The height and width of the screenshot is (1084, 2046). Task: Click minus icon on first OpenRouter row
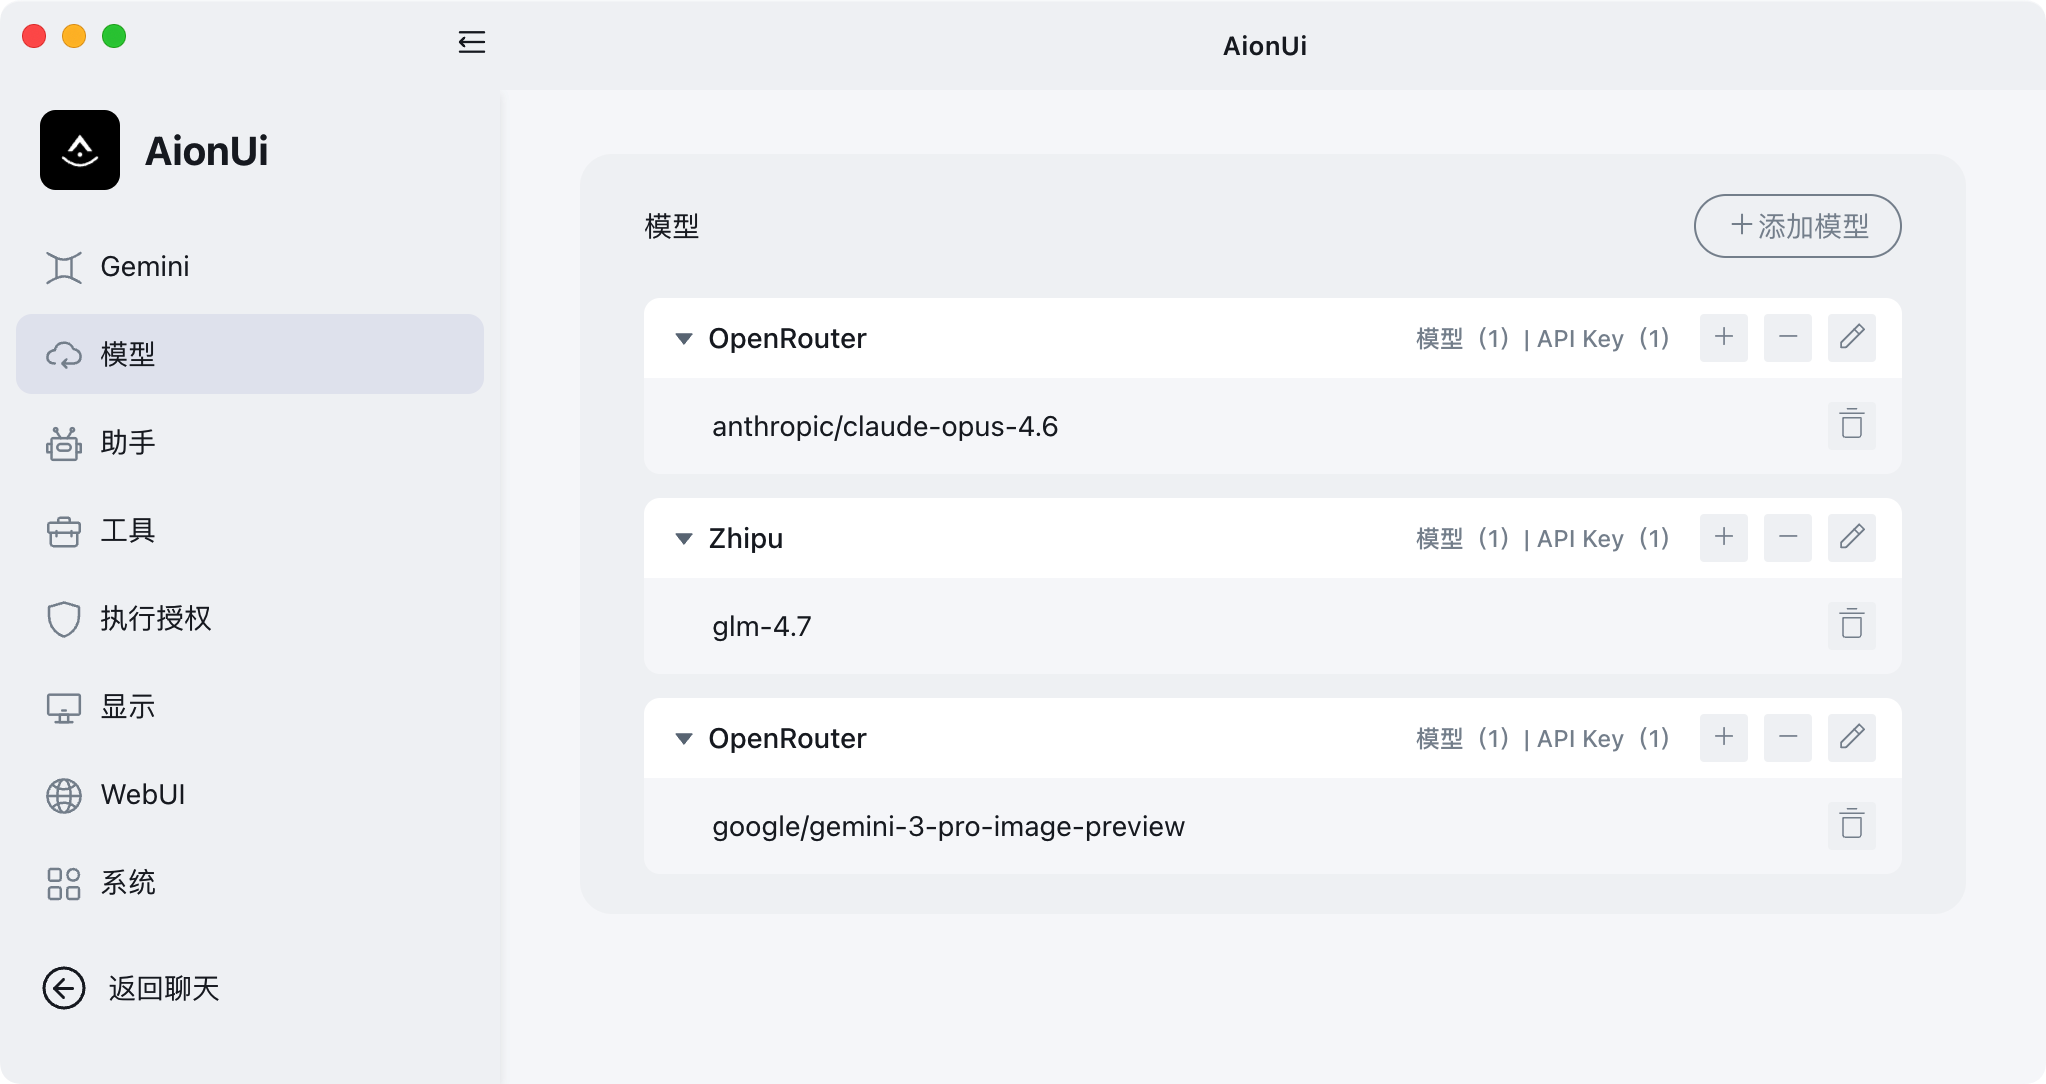(x=1787, y=337)
